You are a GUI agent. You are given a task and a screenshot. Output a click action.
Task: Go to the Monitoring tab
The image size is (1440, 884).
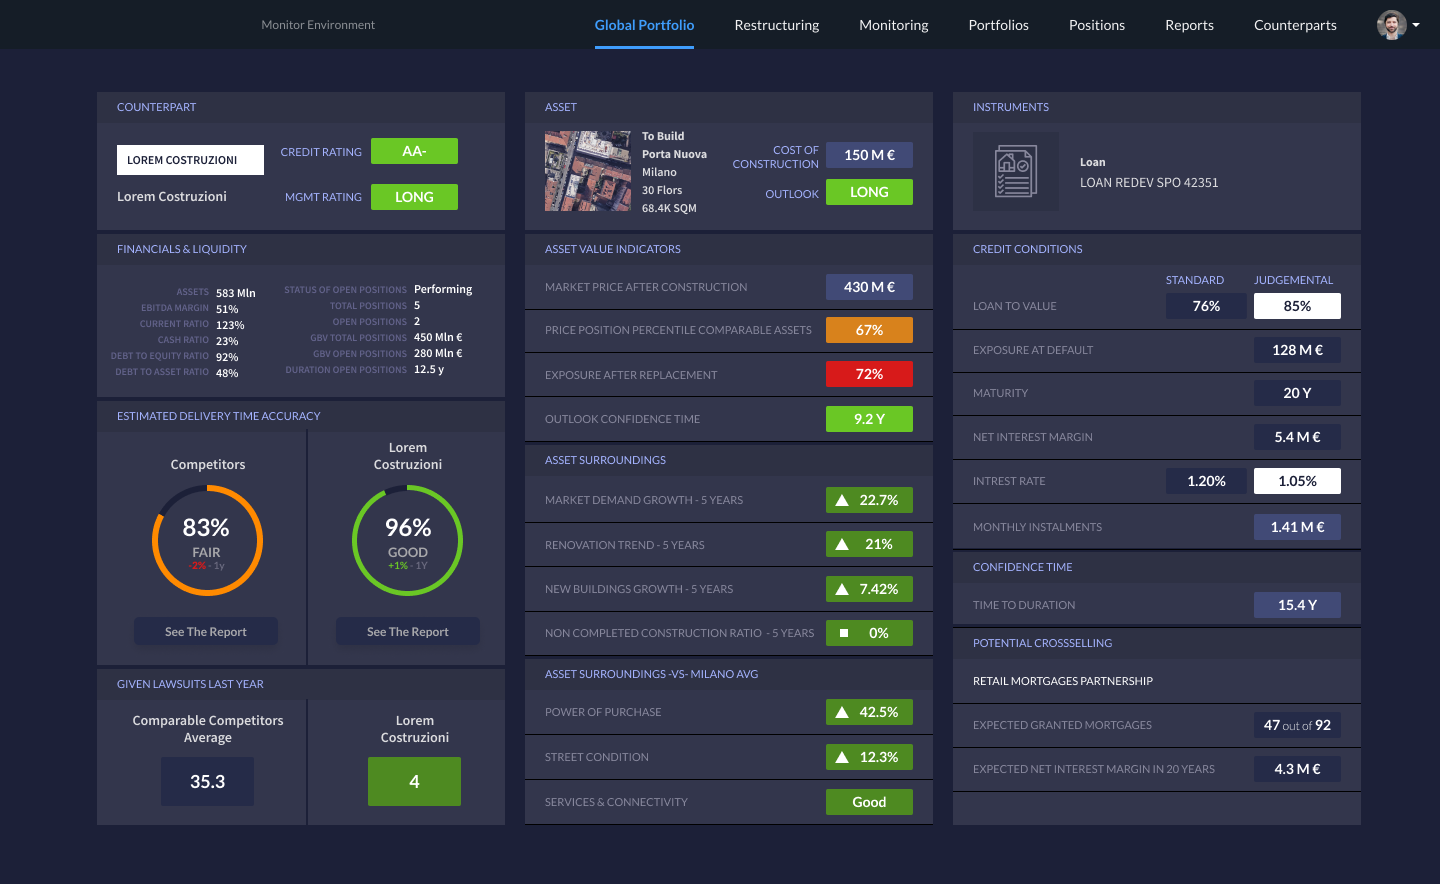point(894,25)
